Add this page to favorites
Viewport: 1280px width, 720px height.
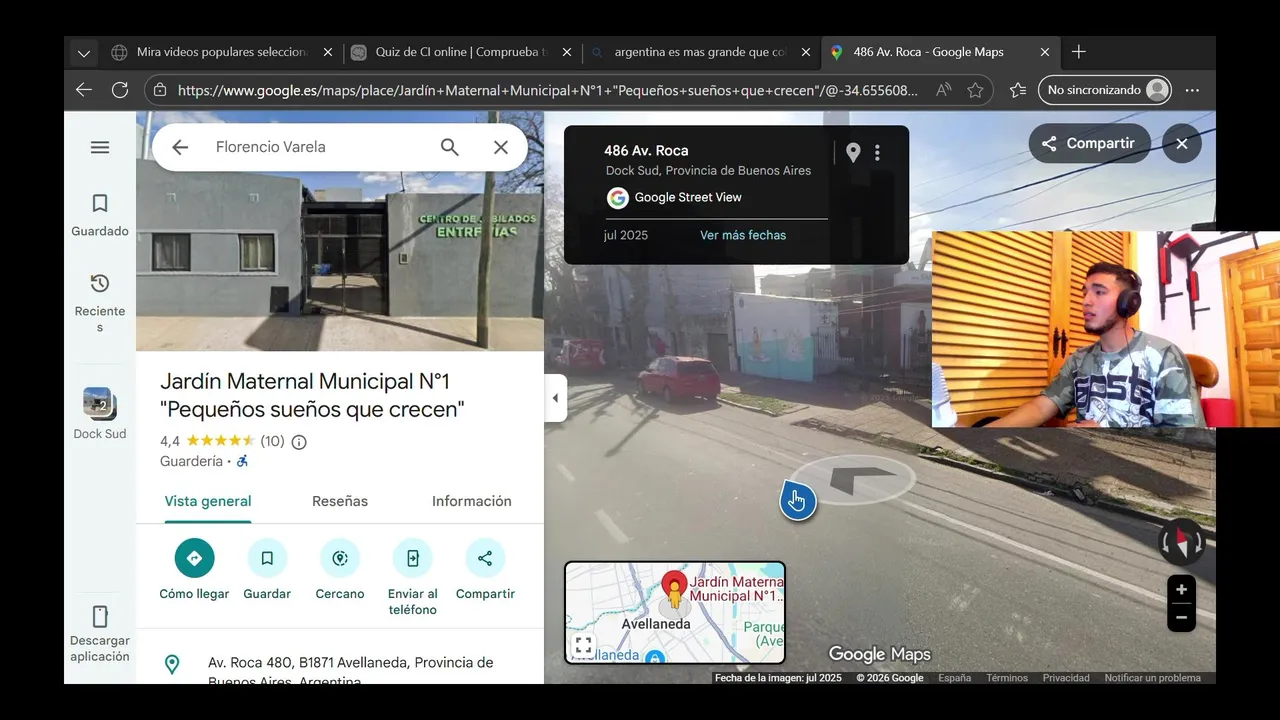[975, 90]
